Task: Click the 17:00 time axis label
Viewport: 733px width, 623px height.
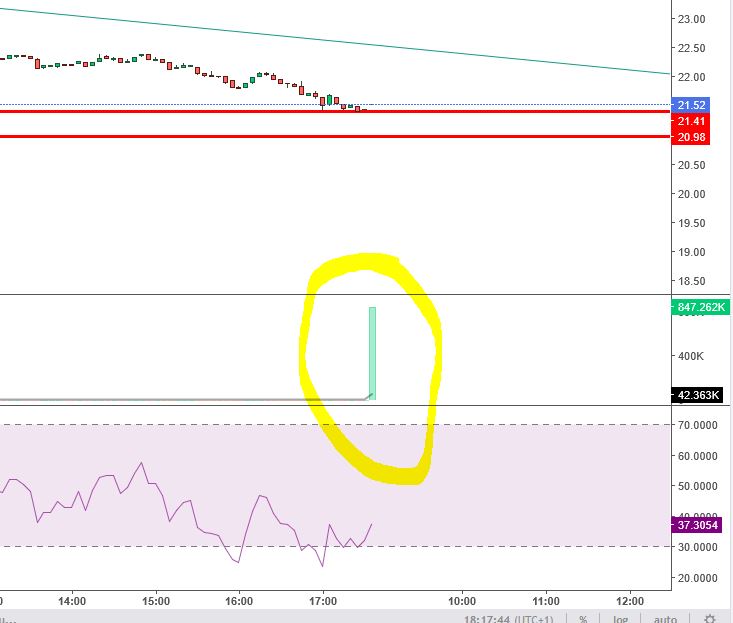Action: (x=323, y=602)
